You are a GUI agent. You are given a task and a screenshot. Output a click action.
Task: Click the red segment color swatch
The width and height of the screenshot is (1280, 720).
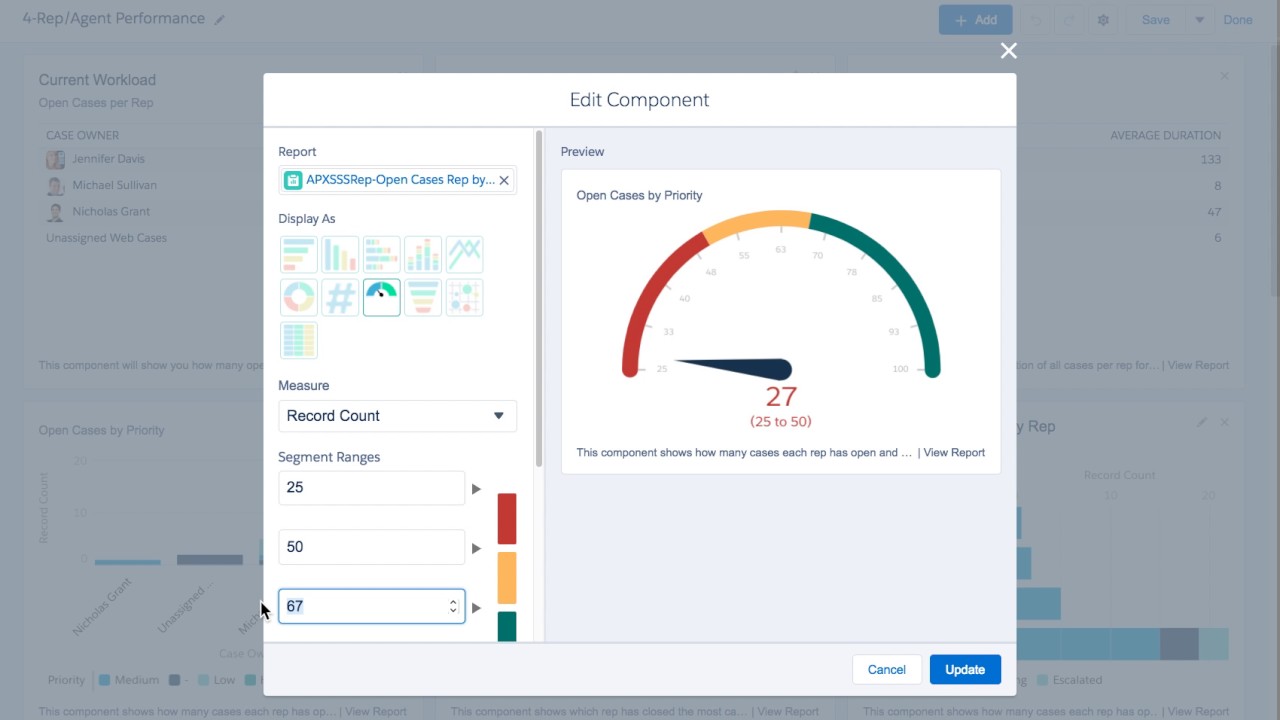507,519
